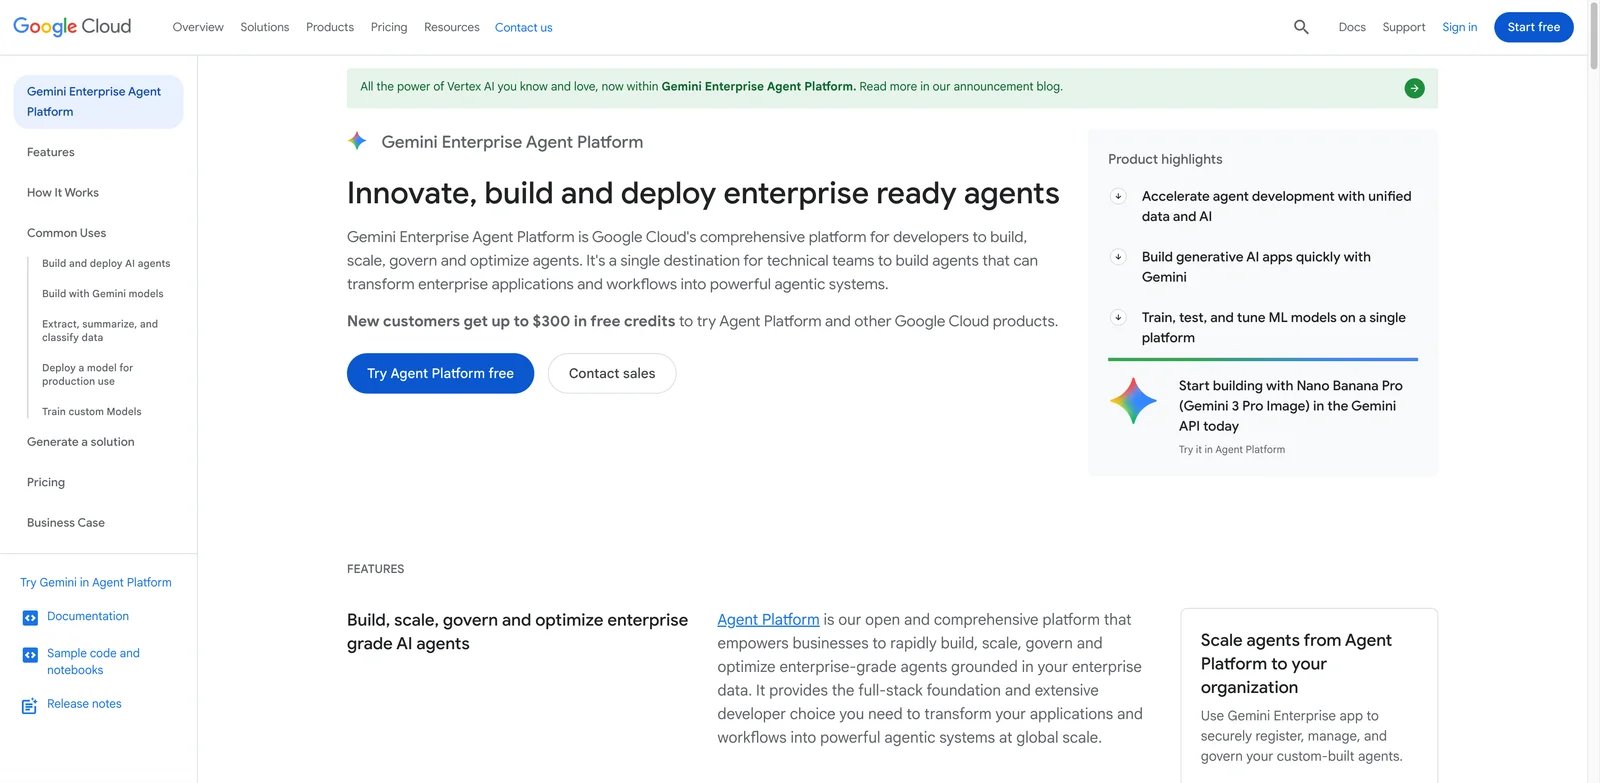Select Gemini Enterprise Agent Platform in the sidebar
The height and width of the screenshot is (783, 1600).
[98, 102]
